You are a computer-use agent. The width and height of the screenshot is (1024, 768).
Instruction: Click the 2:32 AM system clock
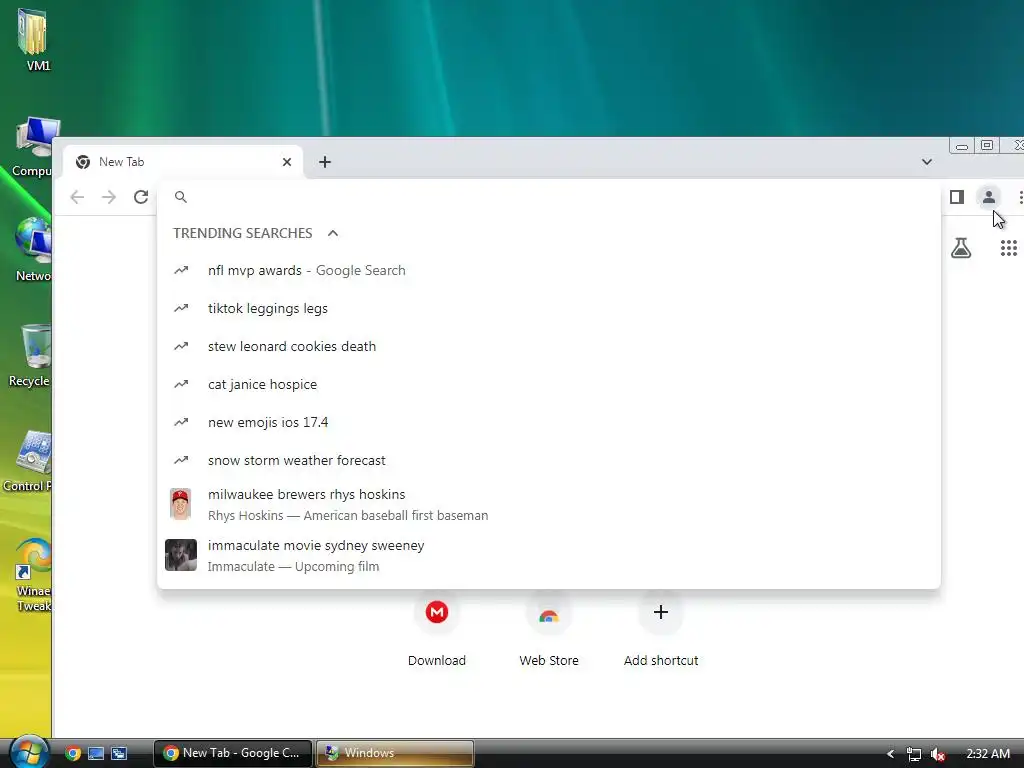point(988,754)
